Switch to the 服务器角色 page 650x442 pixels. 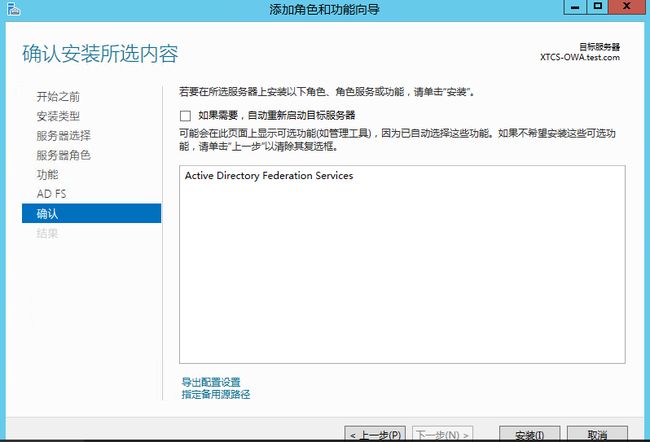coord(63,155)
